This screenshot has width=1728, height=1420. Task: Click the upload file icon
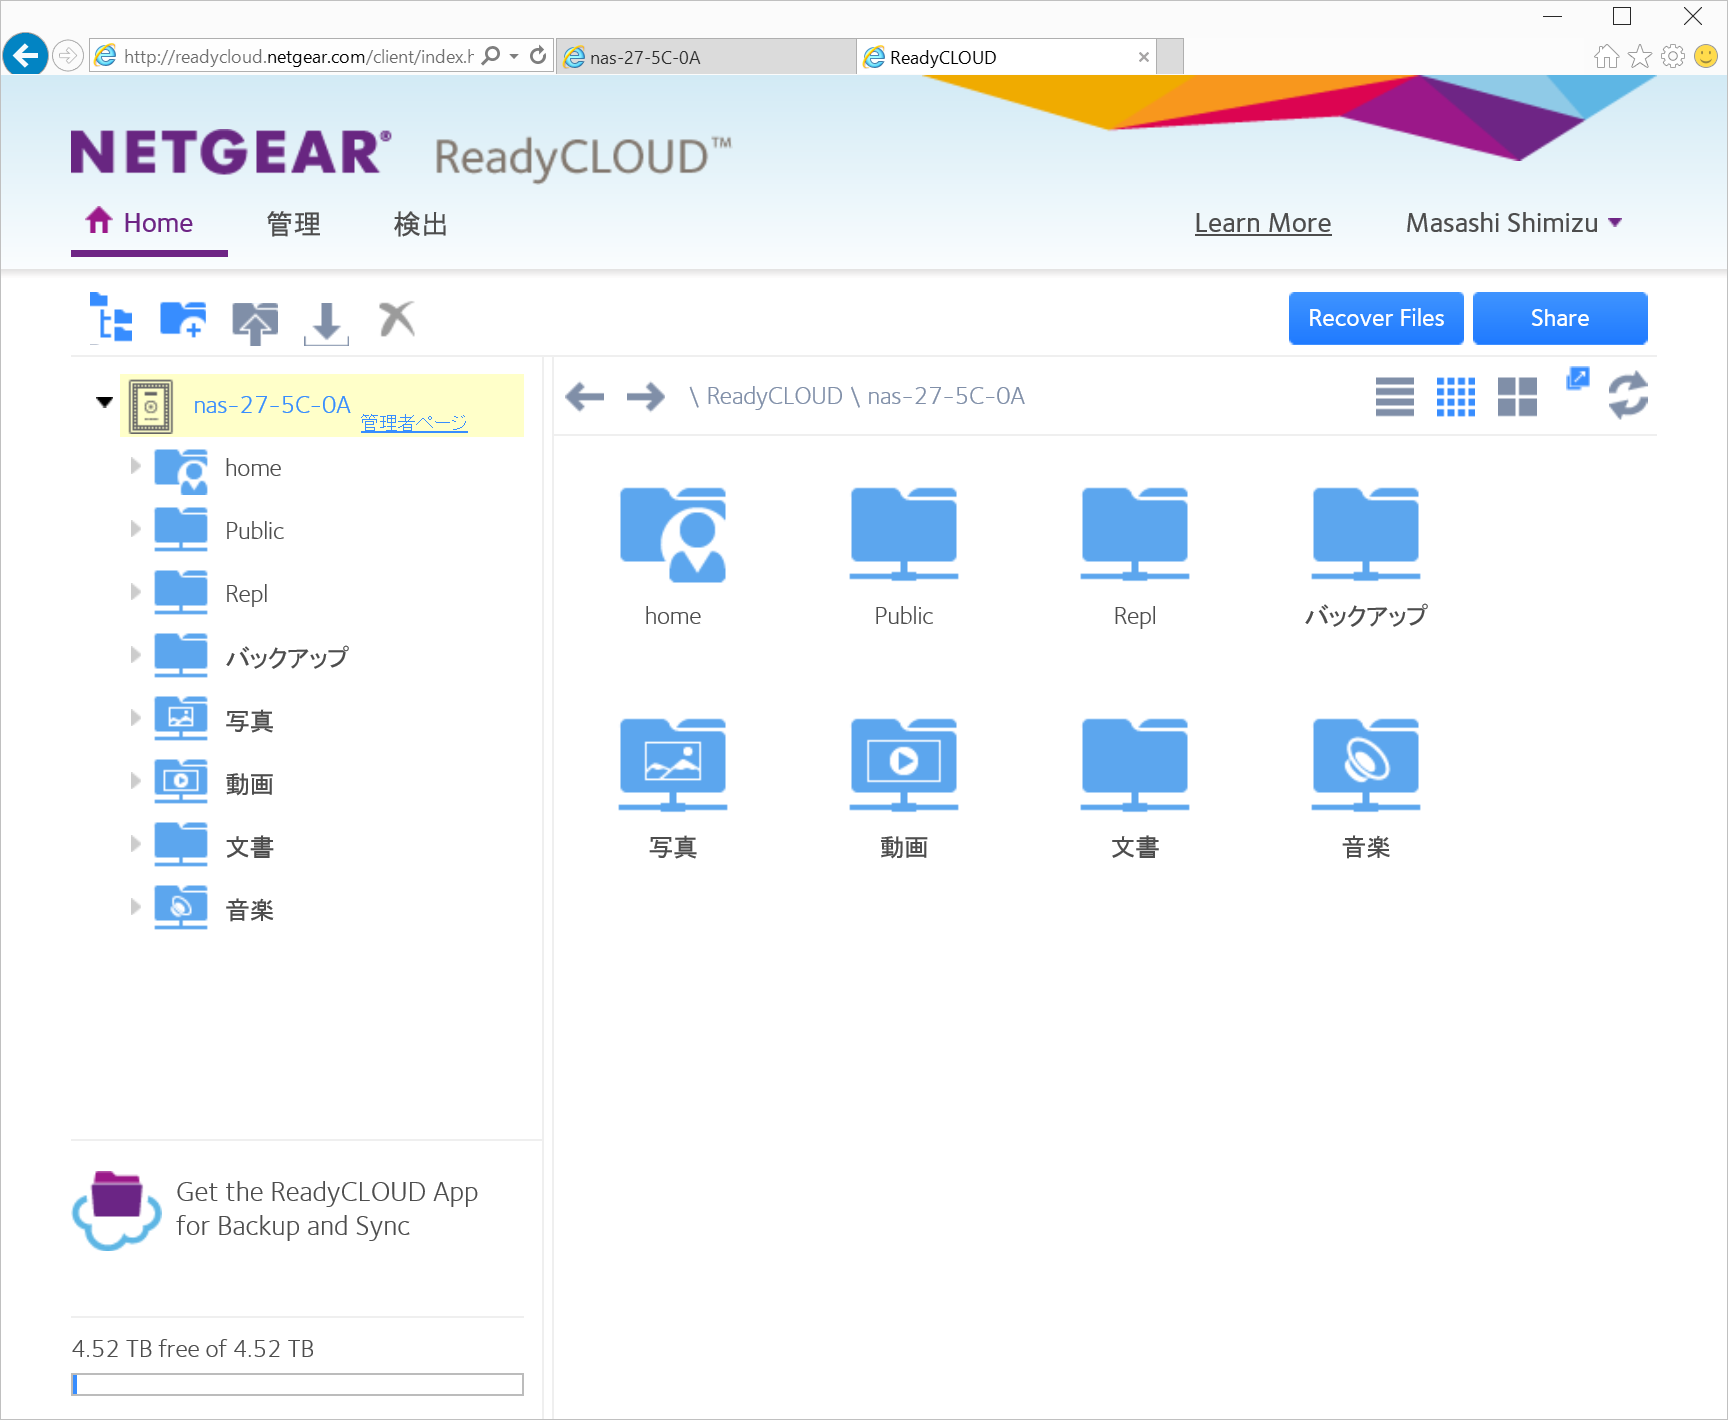click(255, 322)
